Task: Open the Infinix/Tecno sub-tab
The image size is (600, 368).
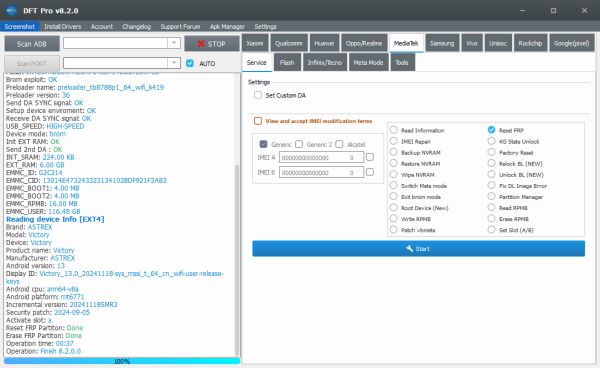Action: [324, 62]
